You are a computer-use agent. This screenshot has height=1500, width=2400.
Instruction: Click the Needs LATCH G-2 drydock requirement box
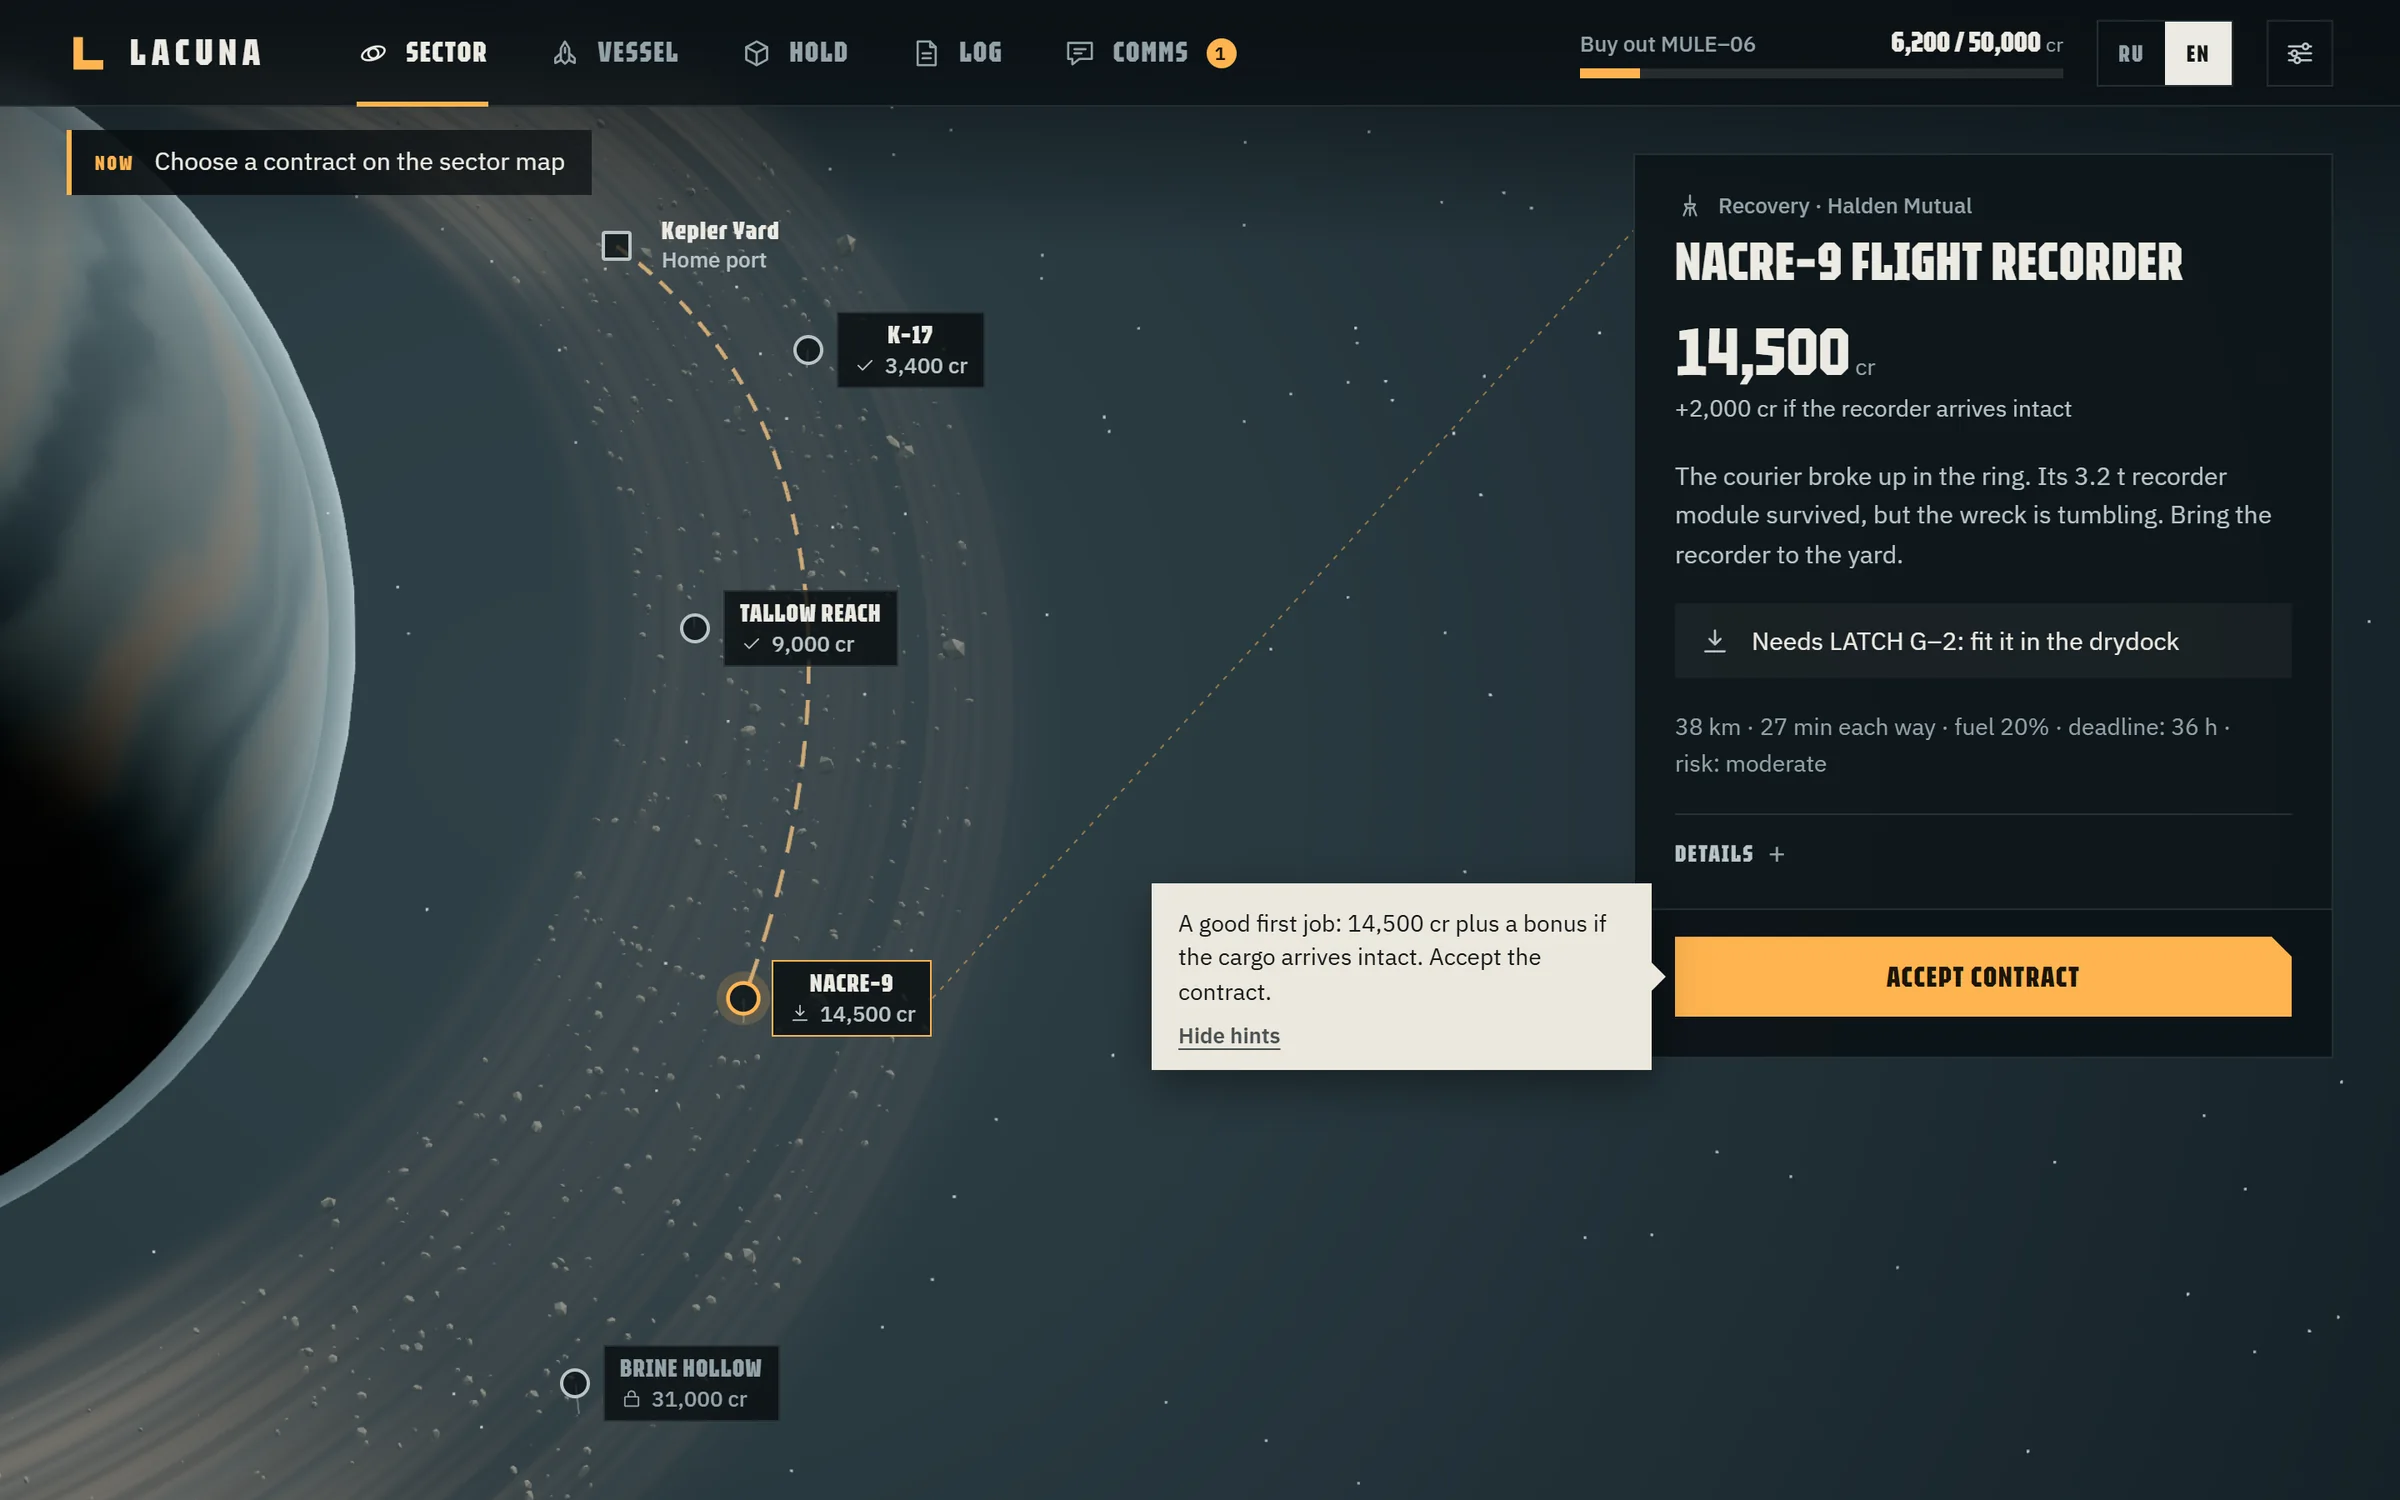(x=1982, y=641)
